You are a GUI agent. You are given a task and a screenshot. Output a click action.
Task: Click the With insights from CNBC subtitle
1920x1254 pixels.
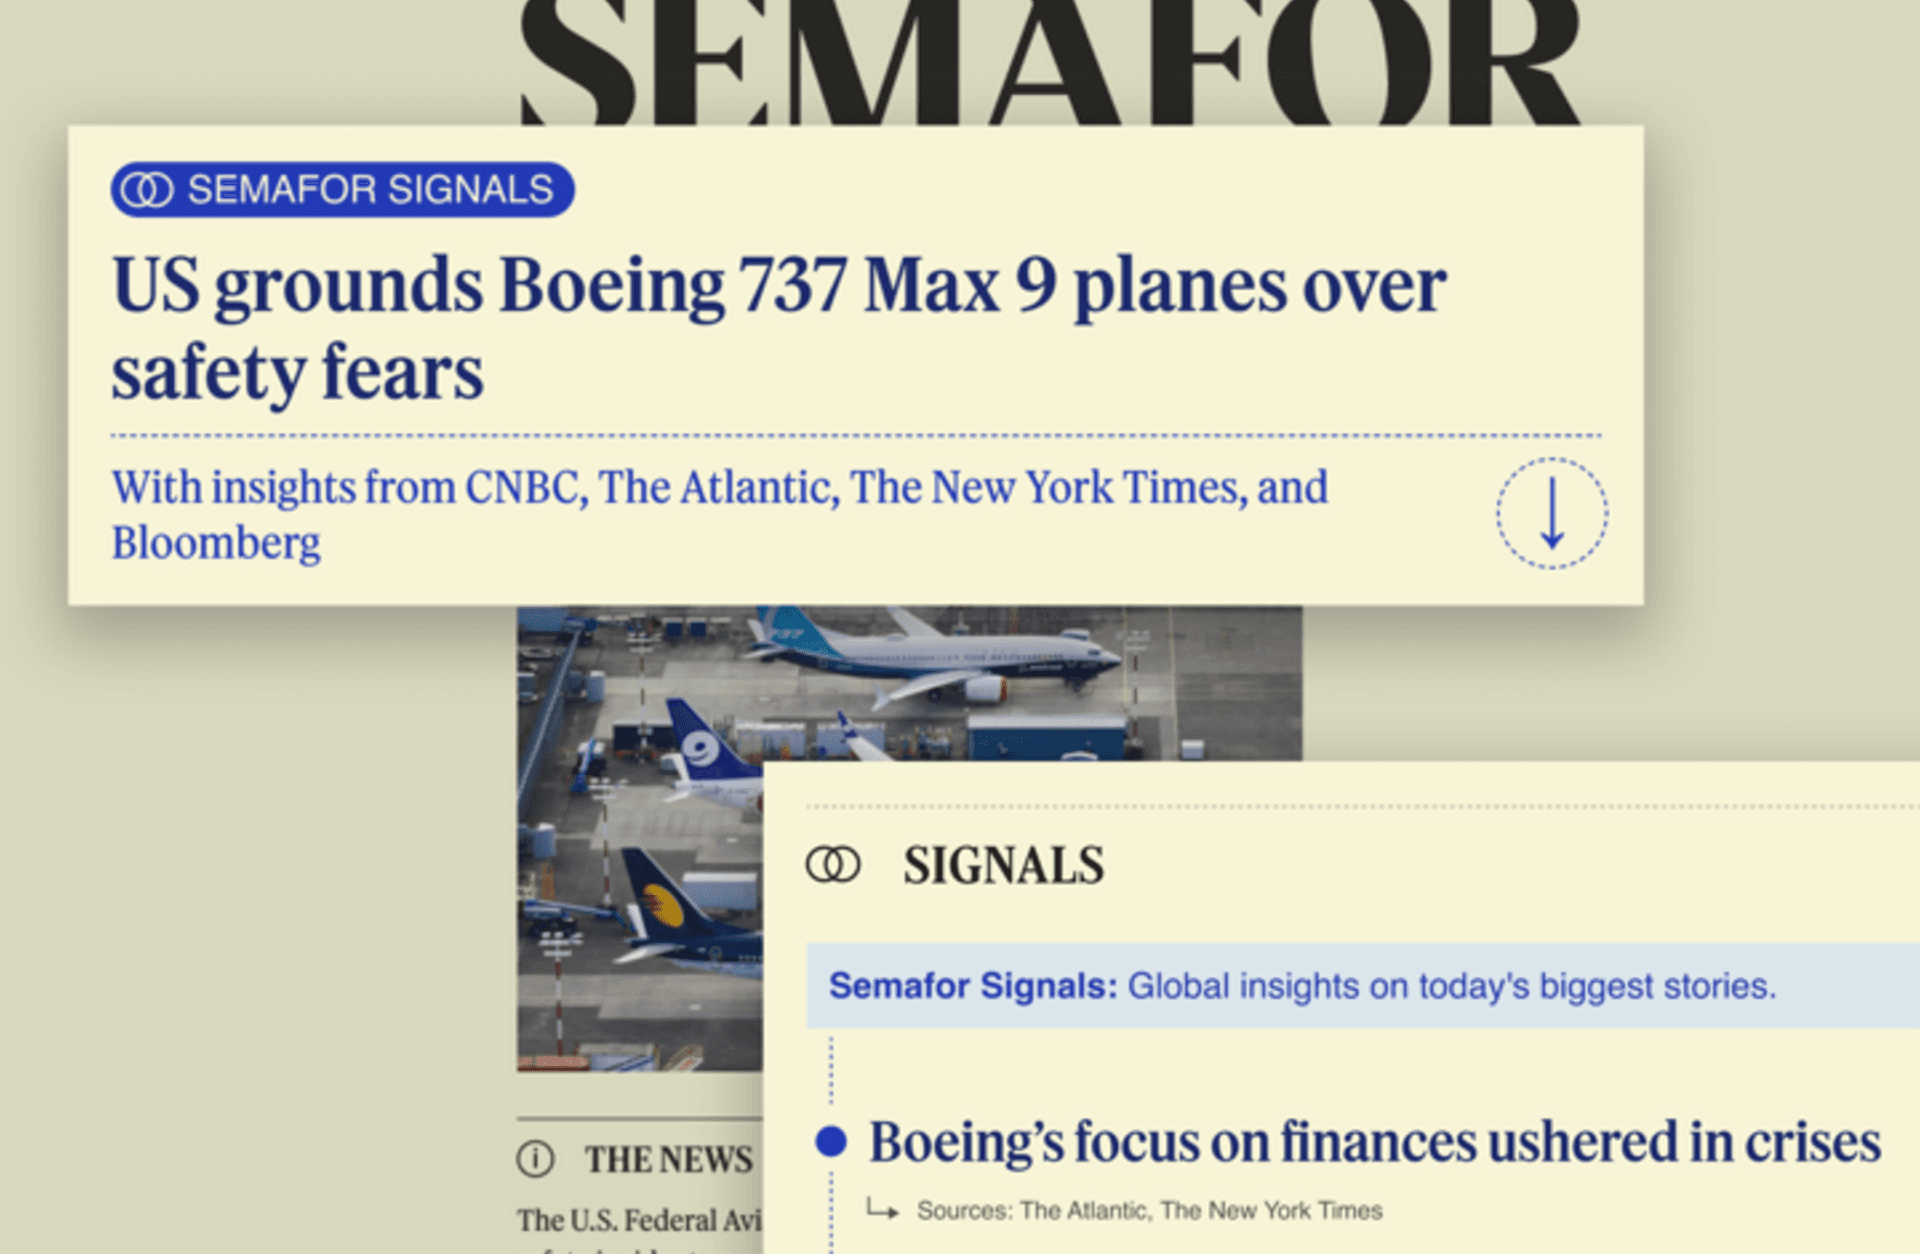click(x=720, y=514)
